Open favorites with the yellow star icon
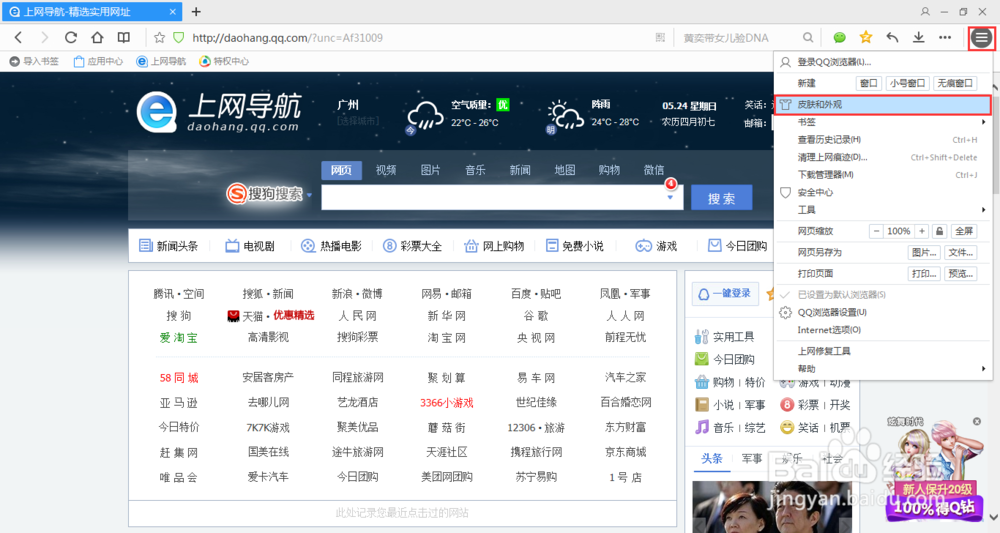Screen dimensions: 1000x533 (865, 38)
